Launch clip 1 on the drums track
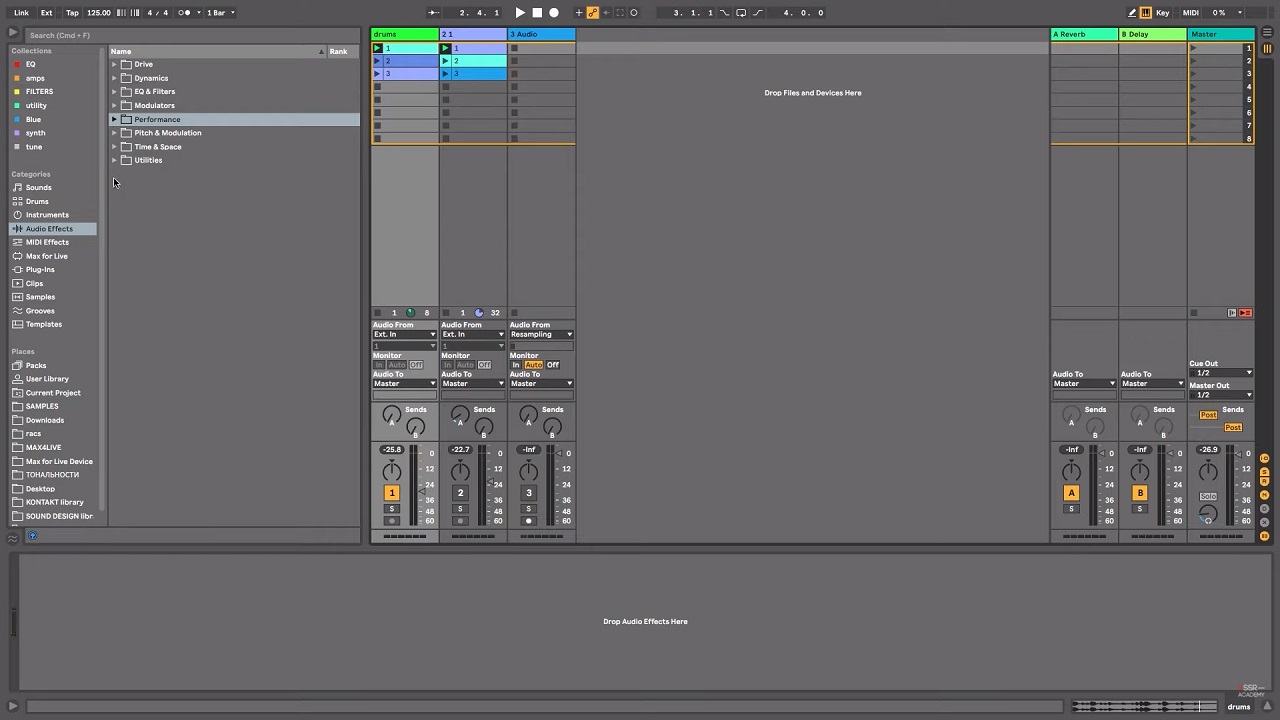Image resolution: width=1280 pixels, height=720 pixels. (378, 48)
